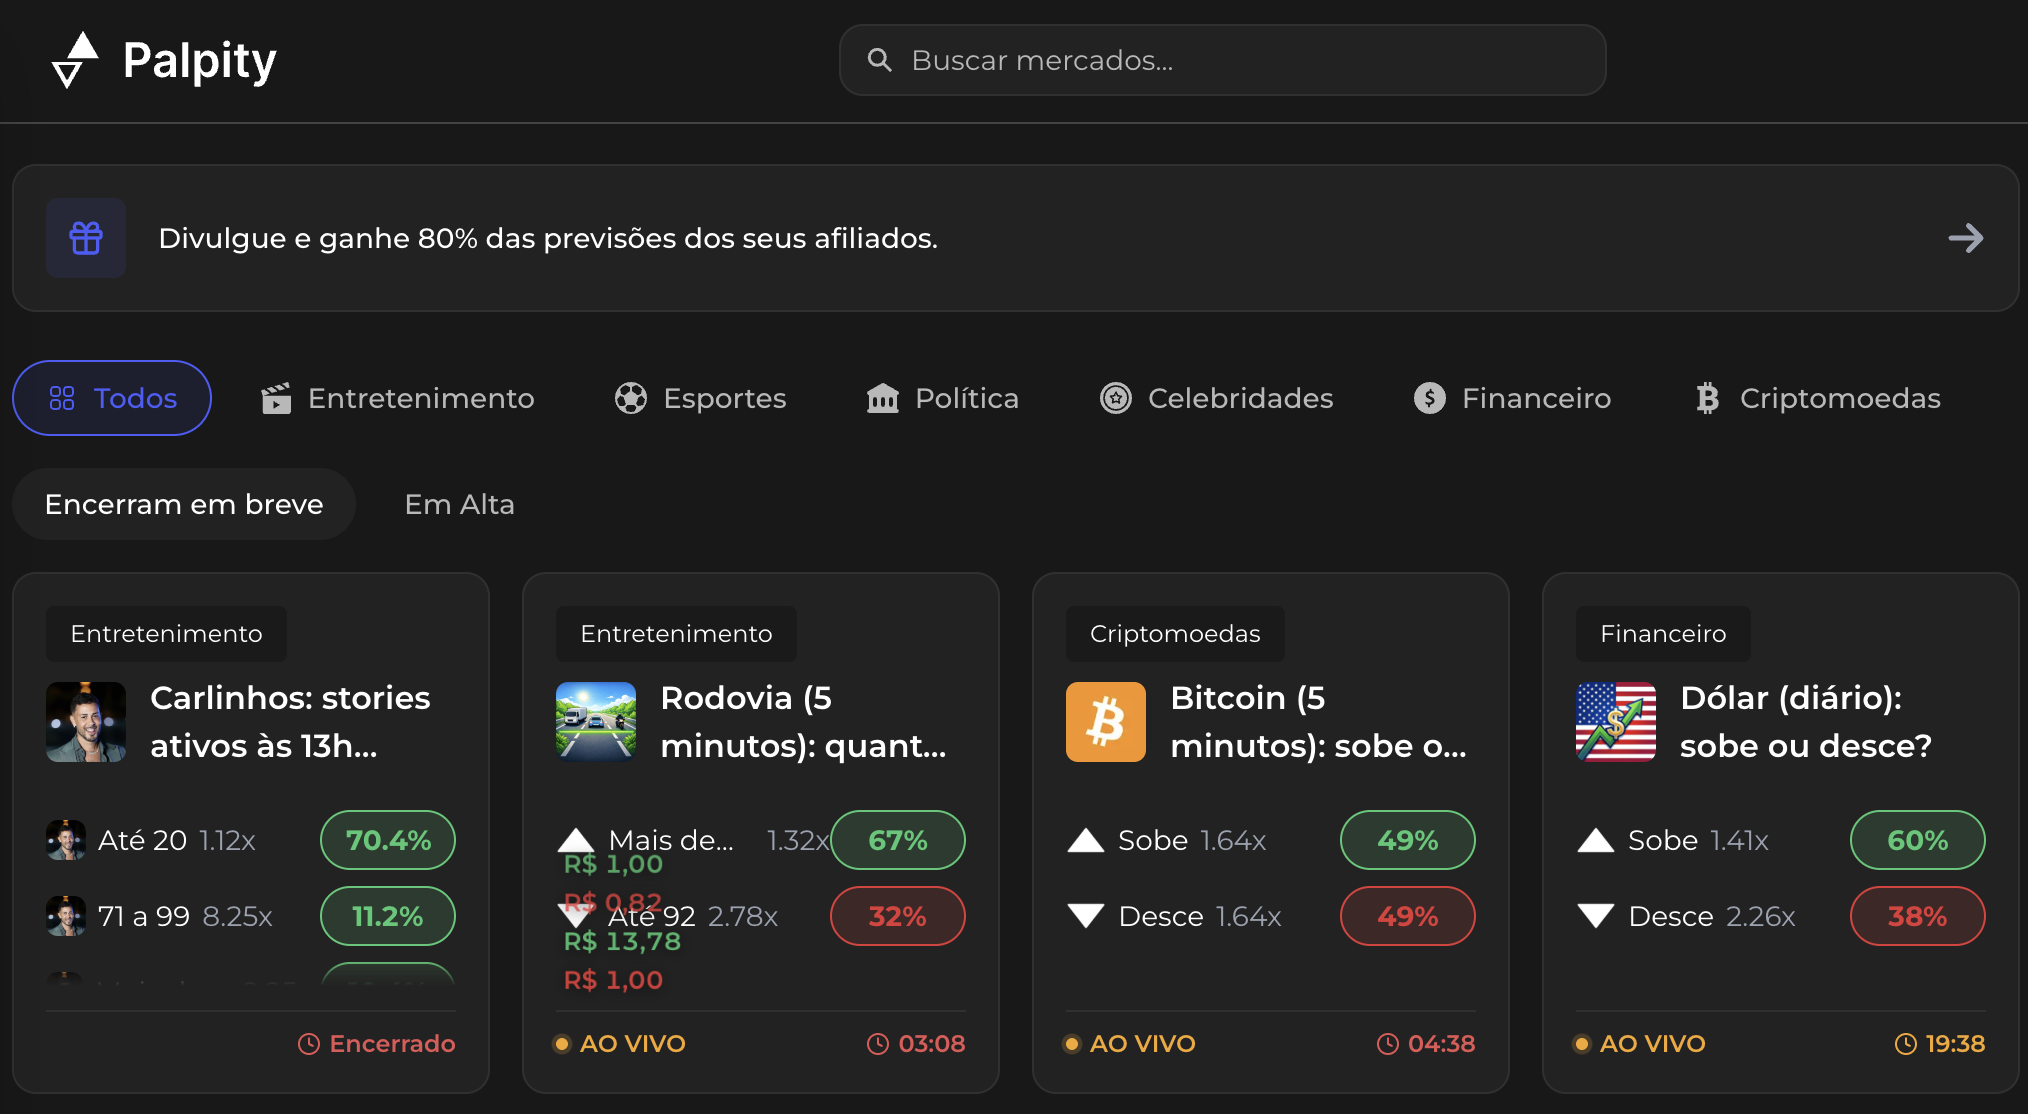This screenshot has height=1114, width=2028.
Task: Open the Bitcoin market thumbnail image
Action: (x=1105, y=721)
